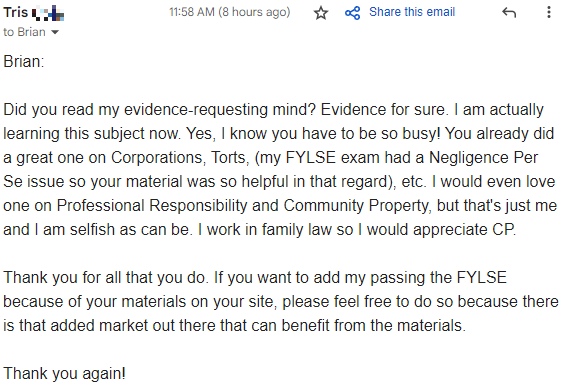The width and height of the screenshot is (563, 386).
Task: Expand recipient details arrow beside Brian
Action: [55, 32]
